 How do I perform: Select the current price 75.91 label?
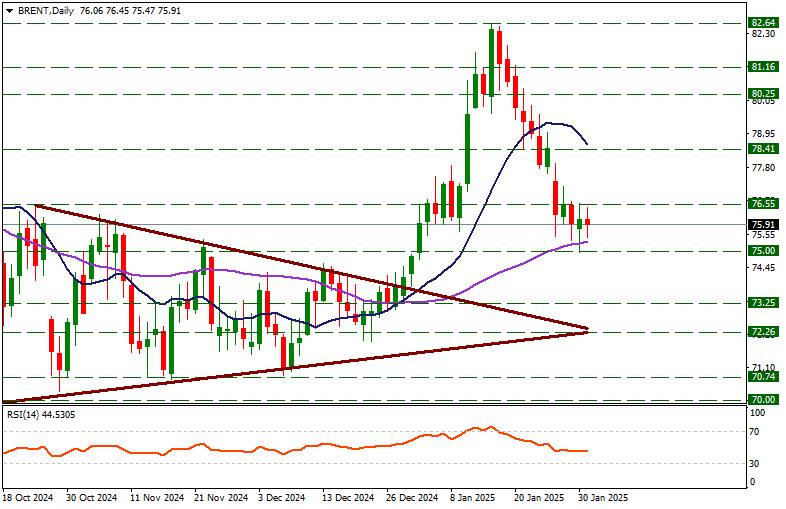point(763,225)
